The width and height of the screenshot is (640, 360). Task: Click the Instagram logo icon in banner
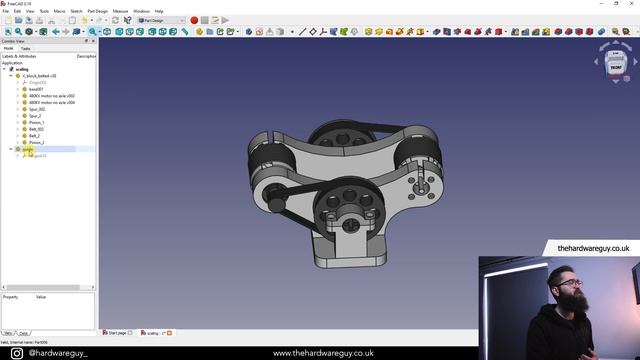pos(17,353)
